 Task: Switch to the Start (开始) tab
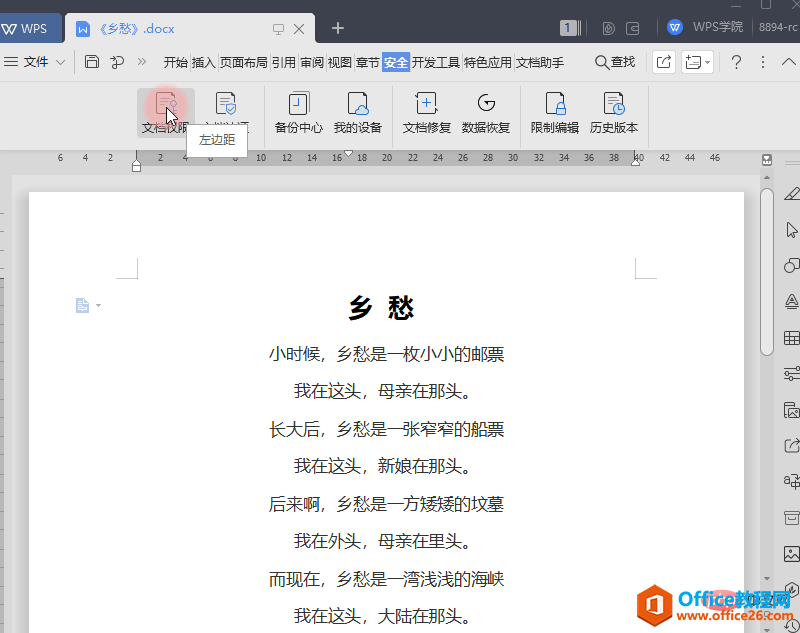click(x=176, y=62)
